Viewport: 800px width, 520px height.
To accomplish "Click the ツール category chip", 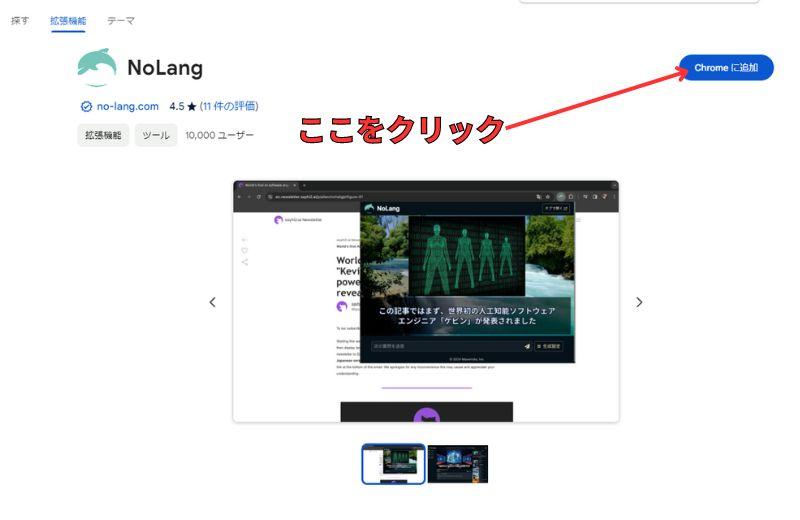I will pyautogui.click(x=156, y=135).
